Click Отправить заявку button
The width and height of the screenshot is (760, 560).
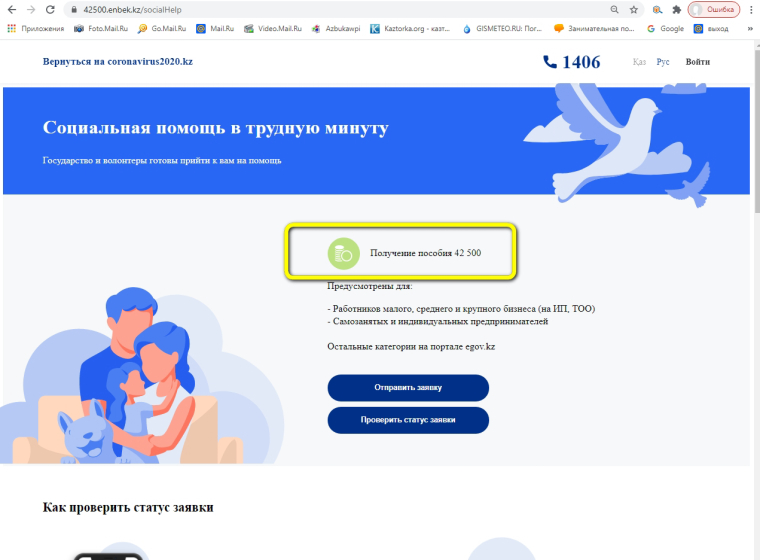coord(408,387)
